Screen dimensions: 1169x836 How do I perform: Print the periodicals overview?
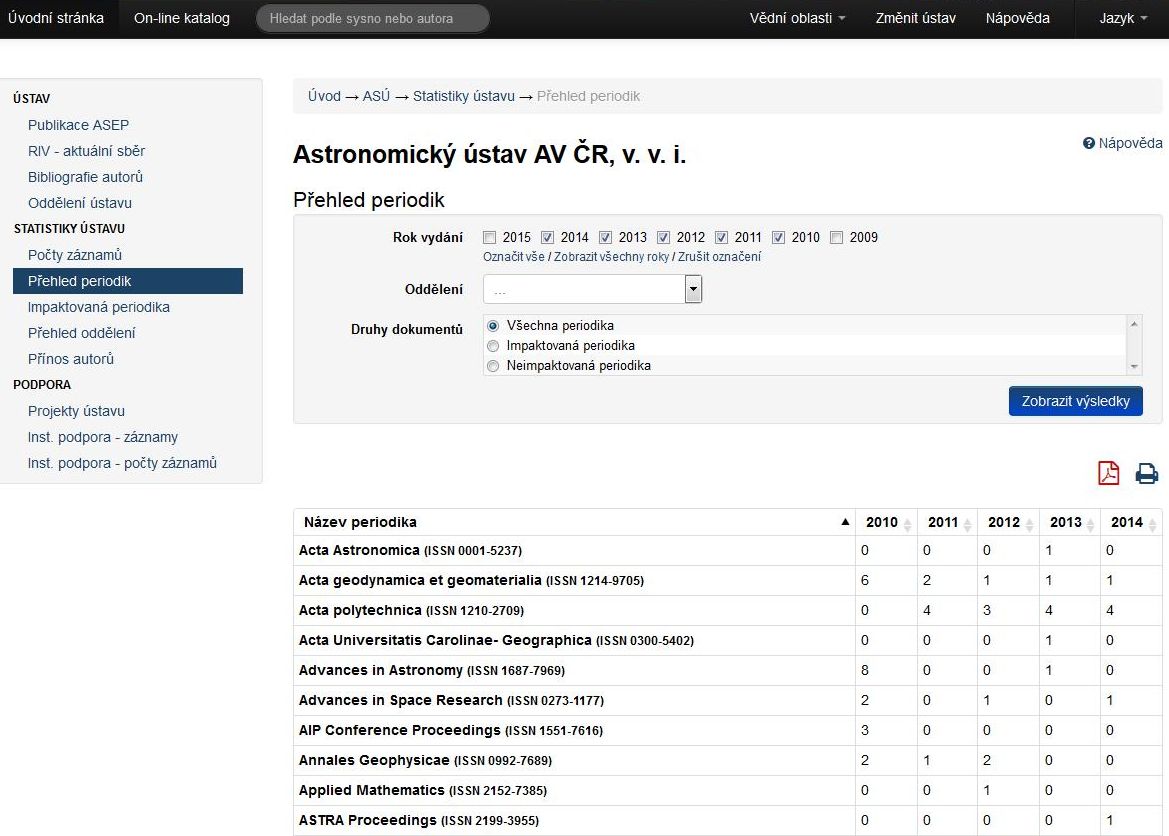(x=1147, y=474)
